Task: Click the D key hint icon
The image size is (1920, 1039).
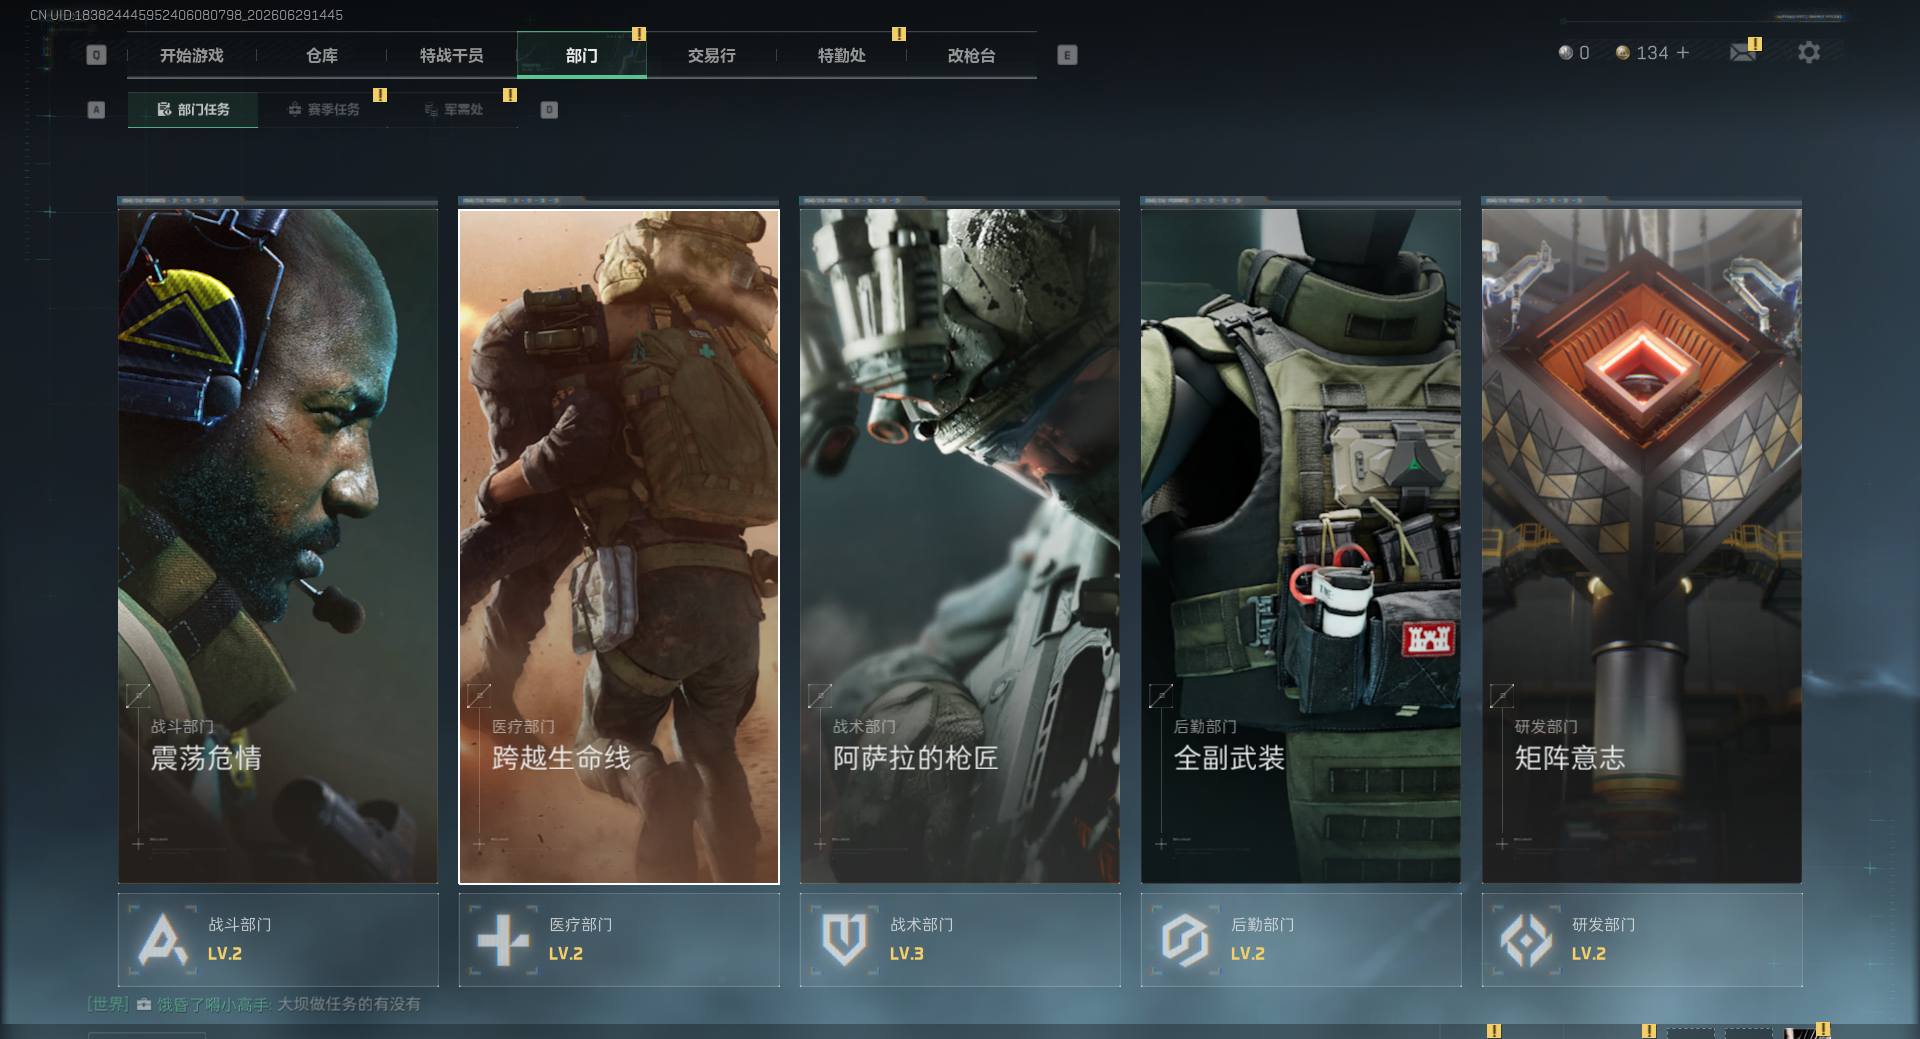Action: (549, 109)
